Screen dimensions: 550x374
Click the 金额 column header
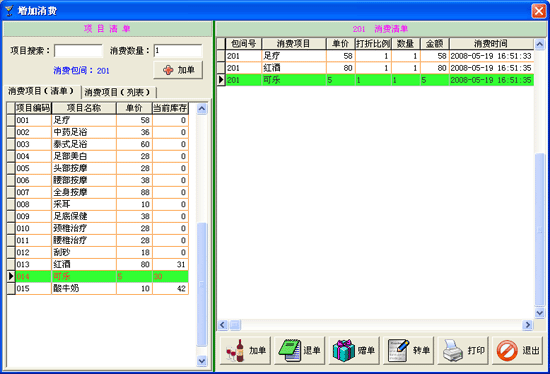coord(435,44)
